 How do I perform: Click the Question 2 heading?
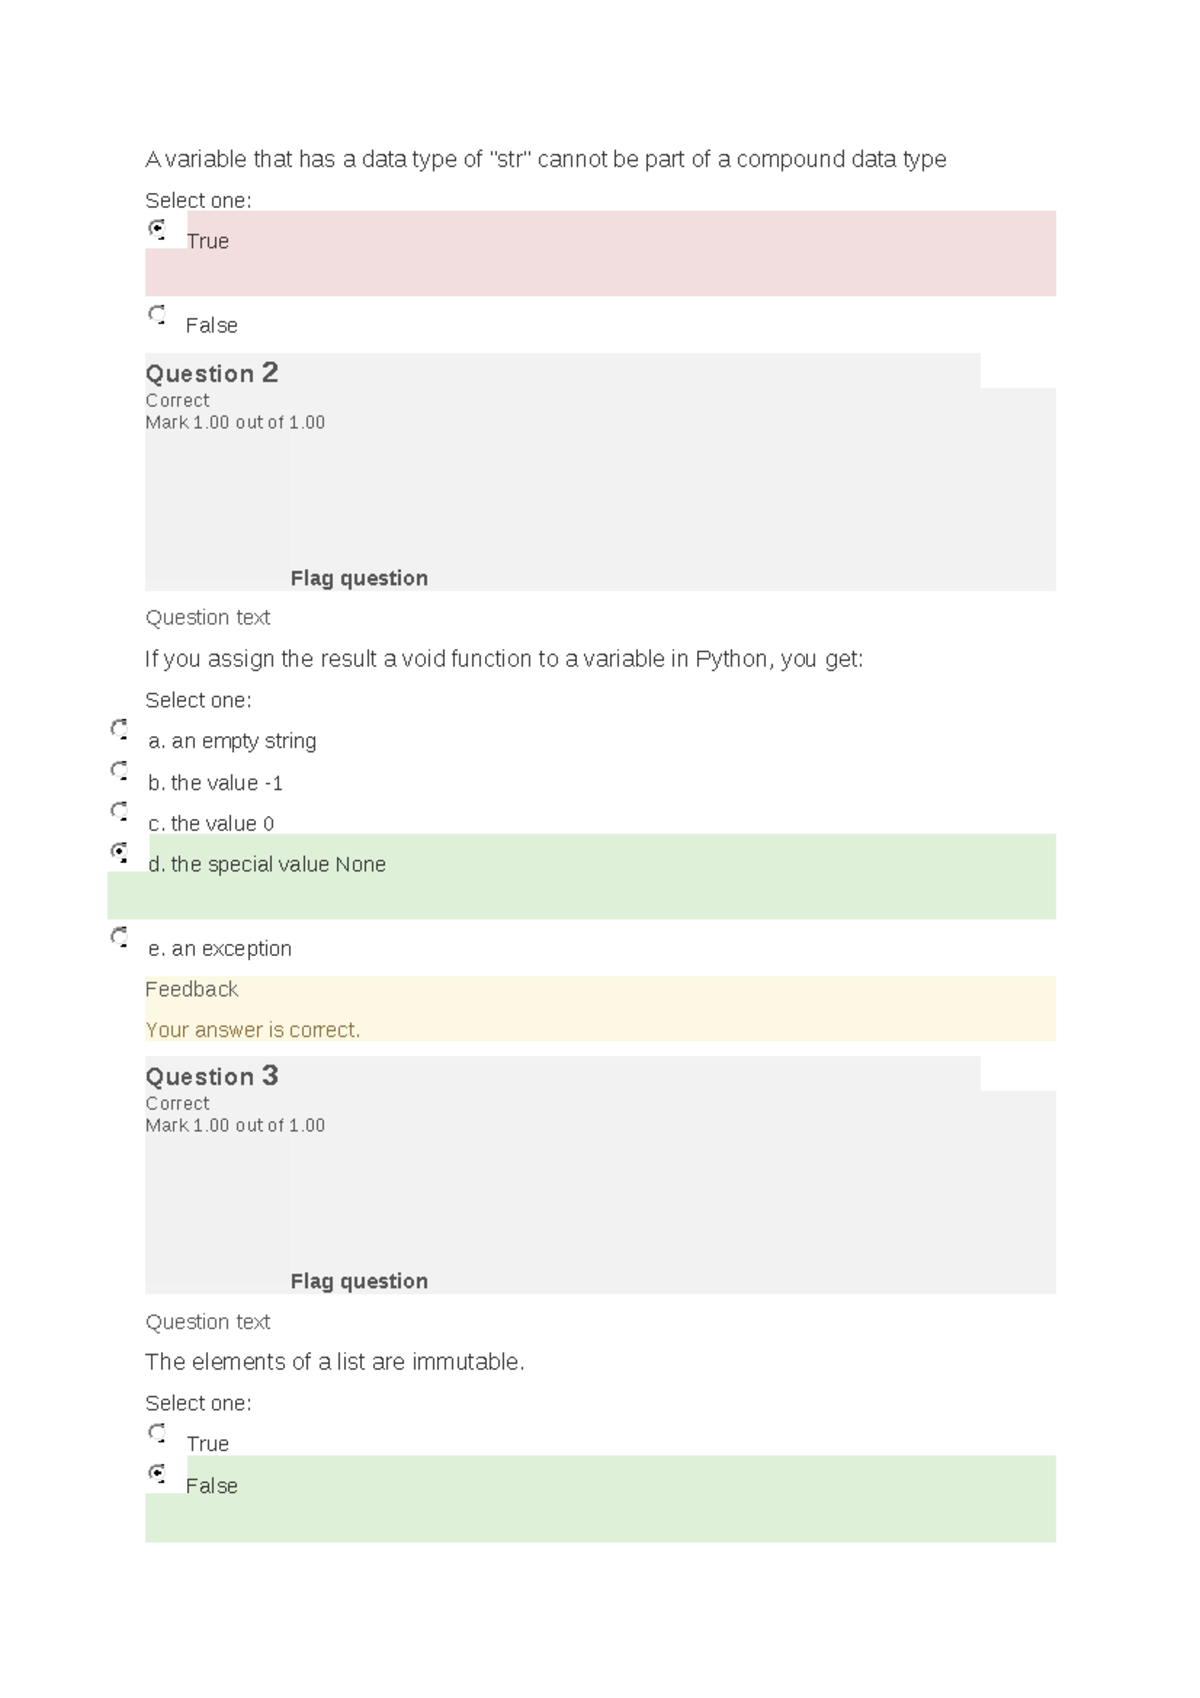[x=212, y=374]
